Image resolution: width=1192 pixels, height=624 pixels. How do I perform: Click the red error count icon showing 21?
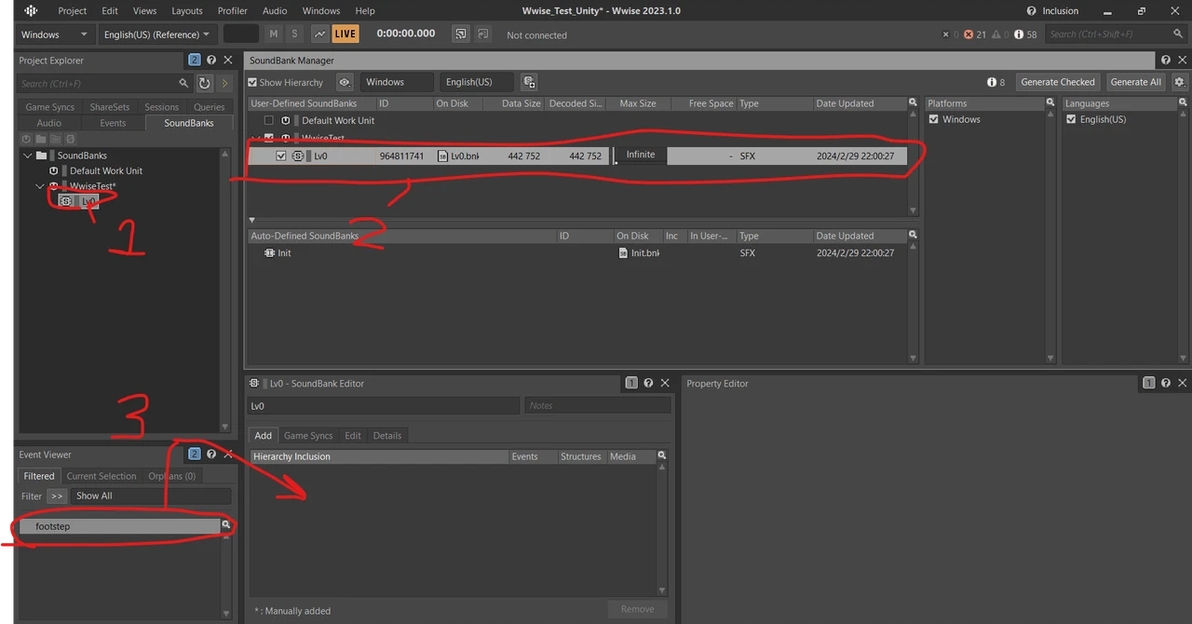(968, 34)
